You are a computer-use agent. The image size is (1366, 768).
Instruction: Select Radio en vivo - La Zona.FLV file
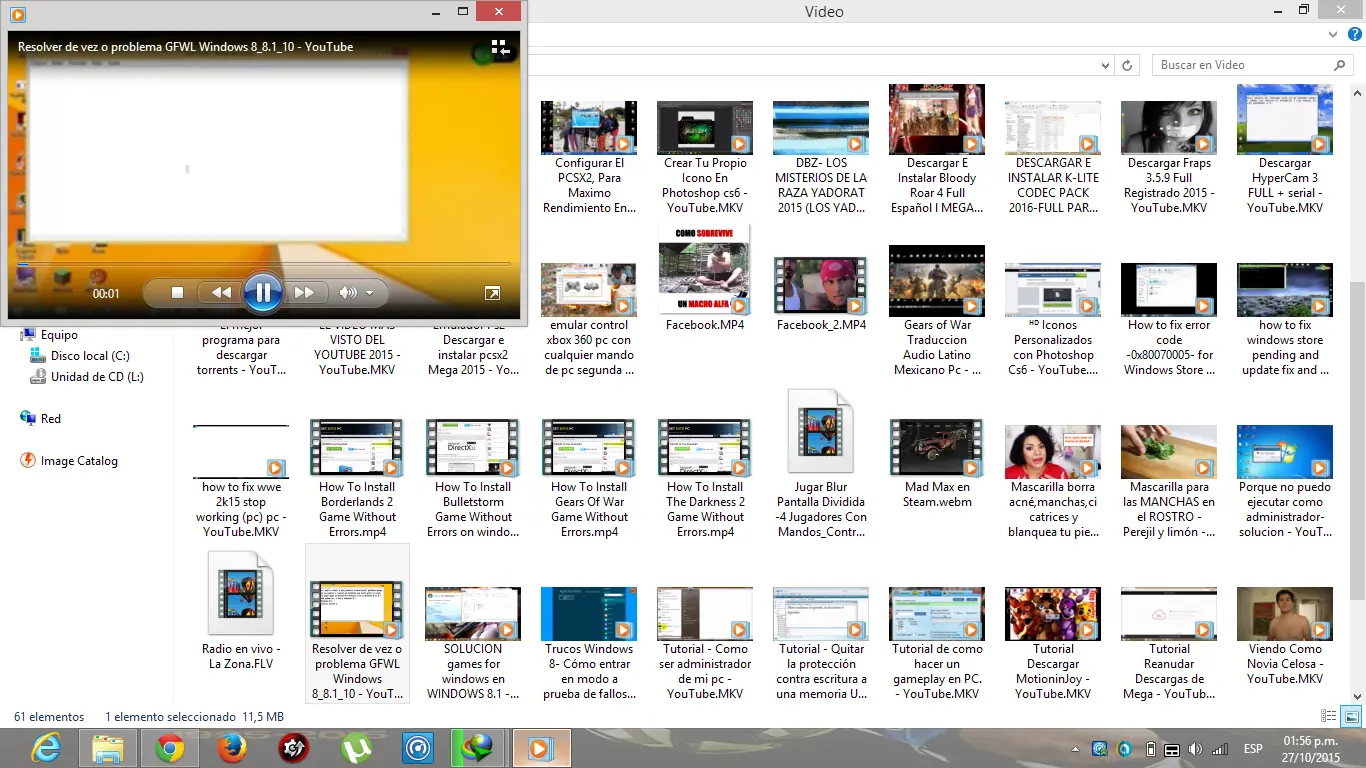click(x=241, y=610)
